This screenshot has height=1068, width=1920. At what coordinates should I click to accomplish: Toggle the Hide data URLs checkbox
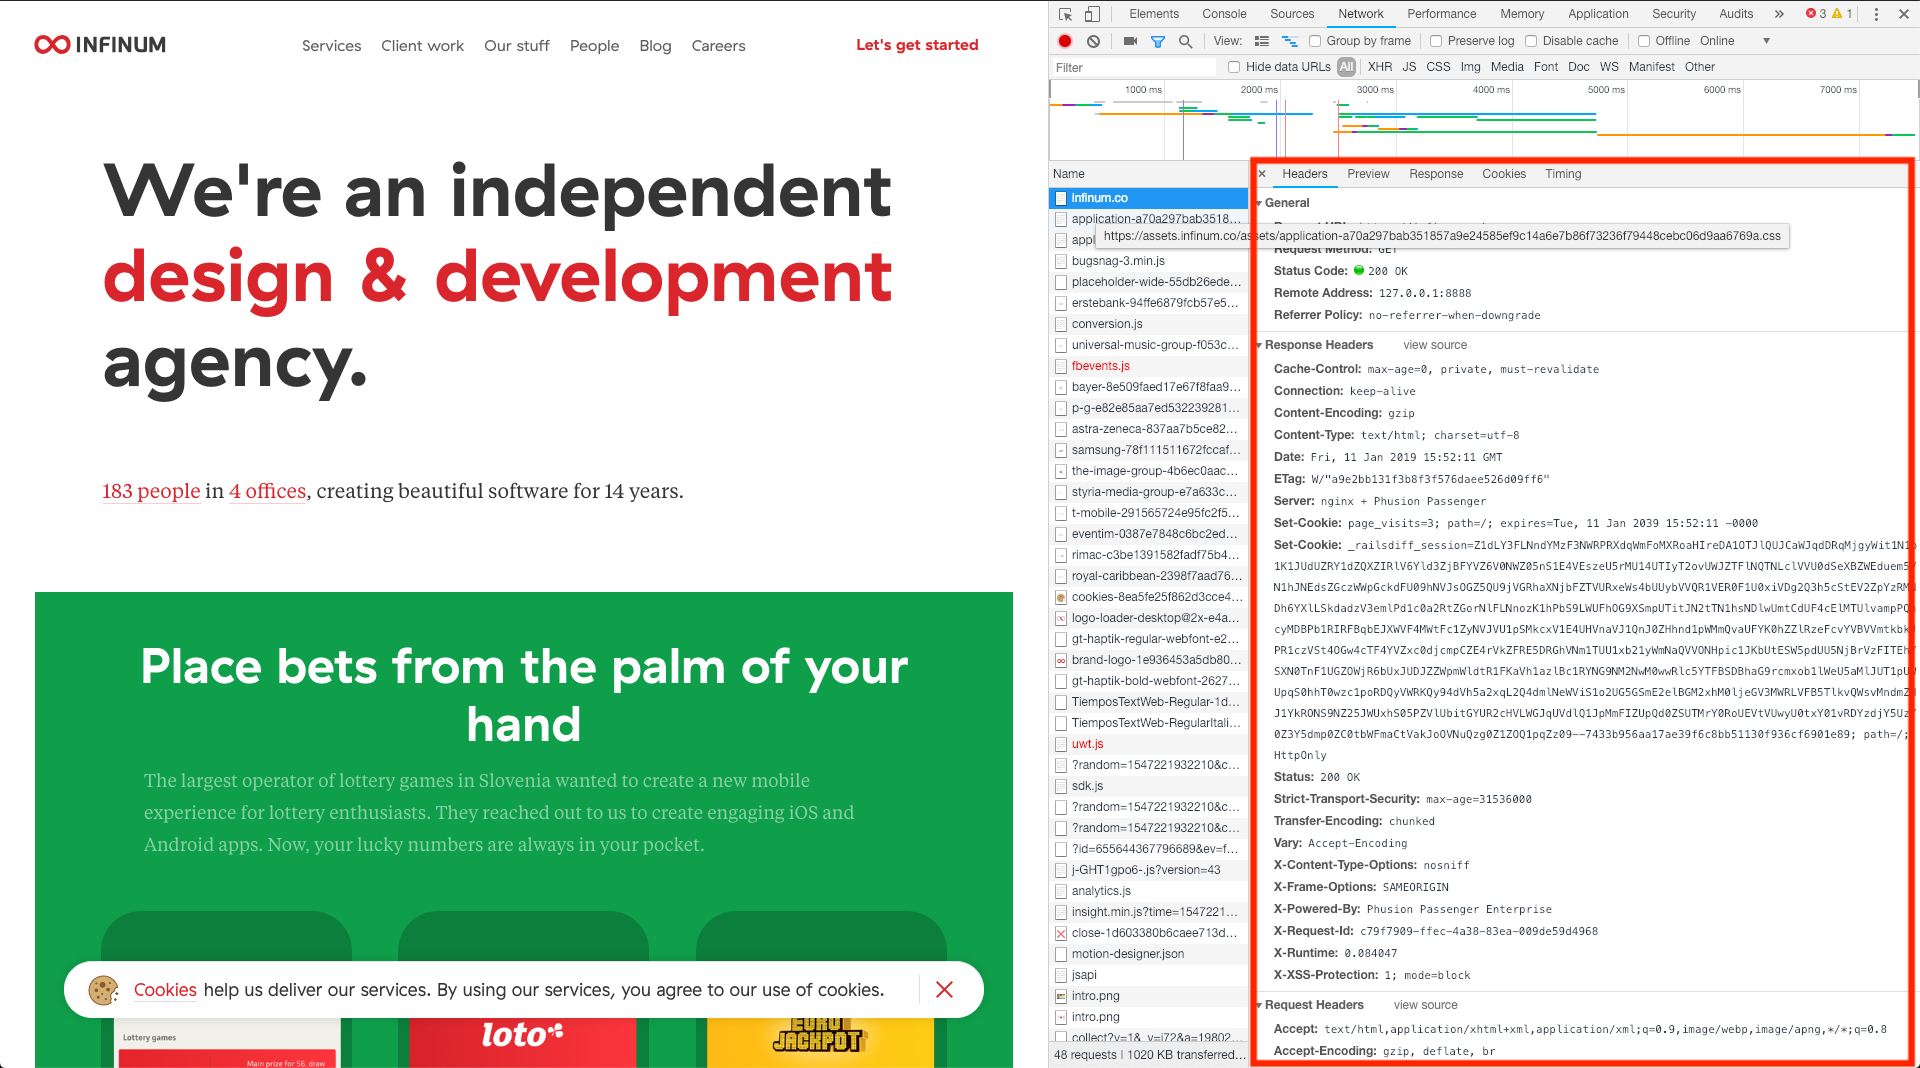point(1234,67)
